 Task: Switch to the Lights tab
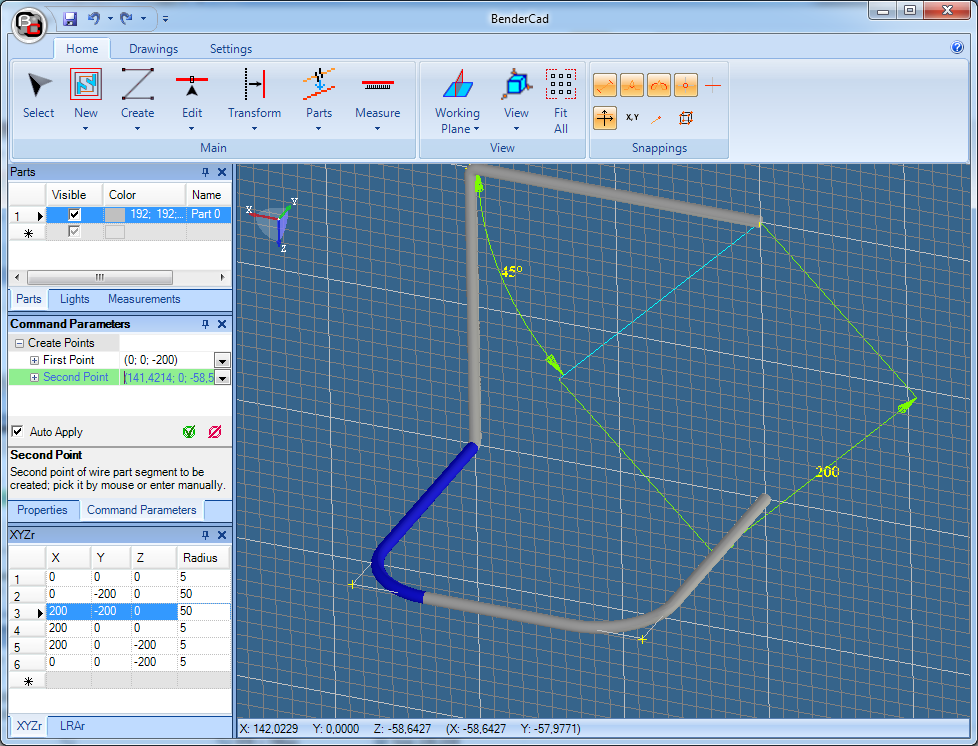(x=74, y=299)
